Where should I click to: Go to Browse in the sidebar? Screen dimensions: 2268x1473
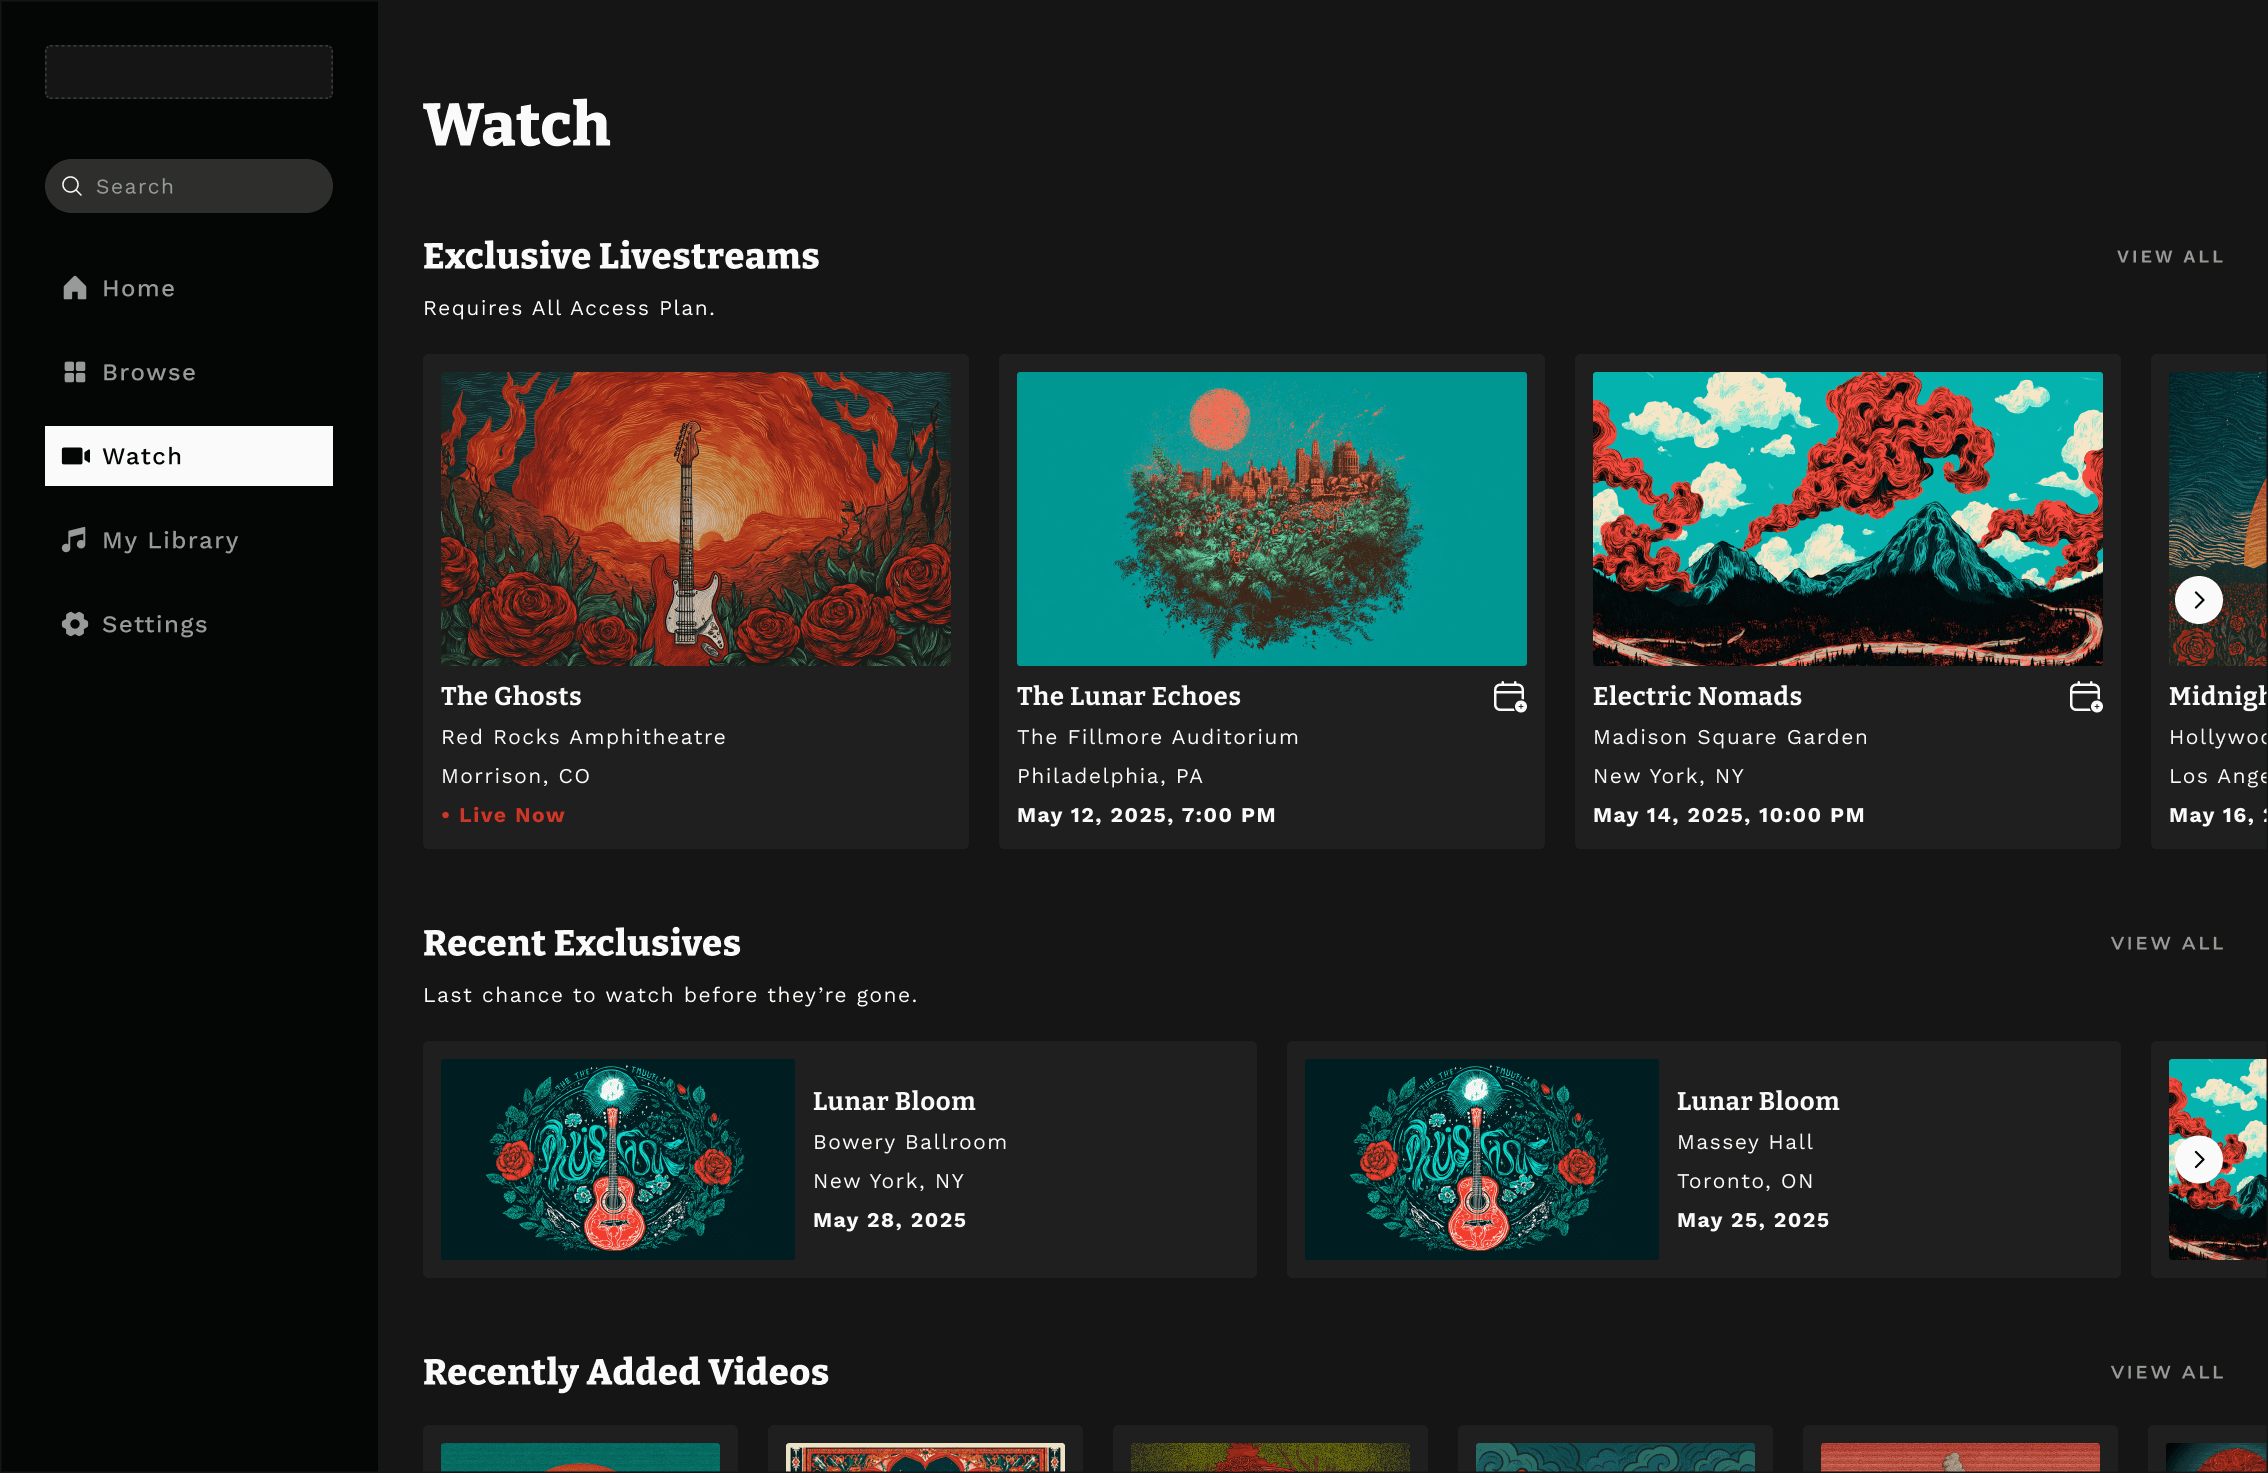(149, 372)
